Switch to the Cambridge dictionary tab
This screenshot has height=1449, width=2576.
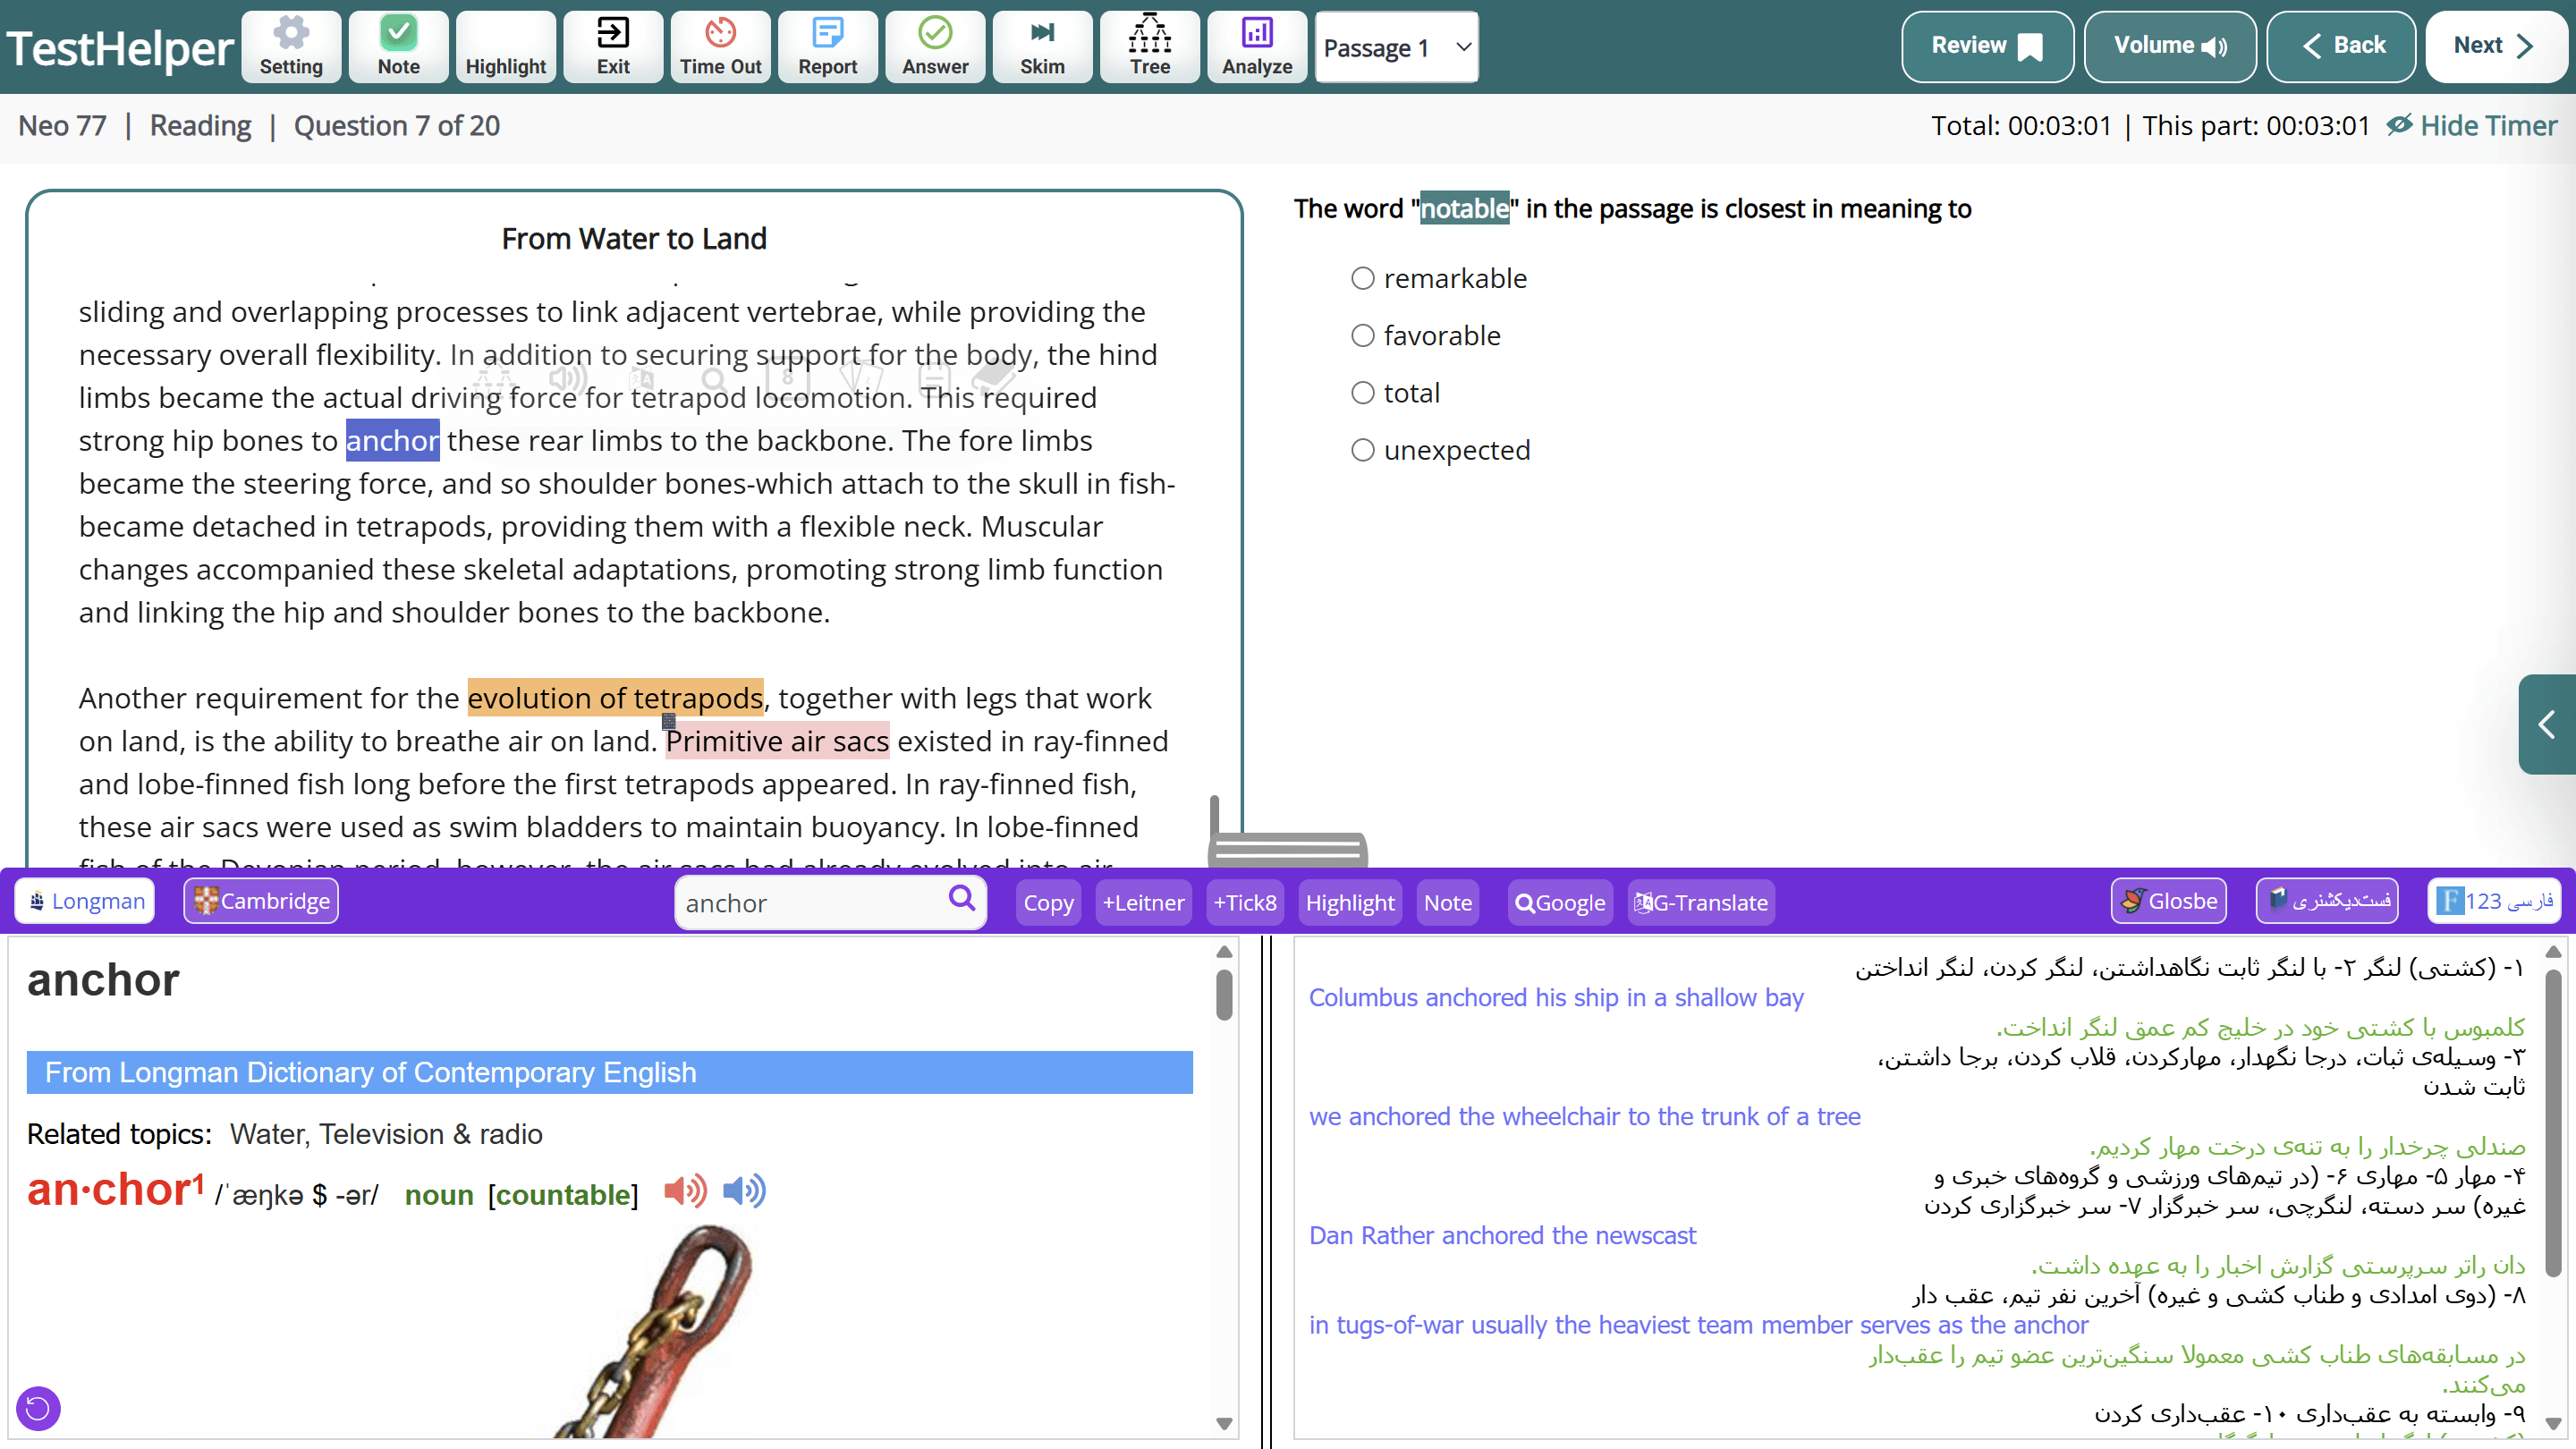coord(261,901)
